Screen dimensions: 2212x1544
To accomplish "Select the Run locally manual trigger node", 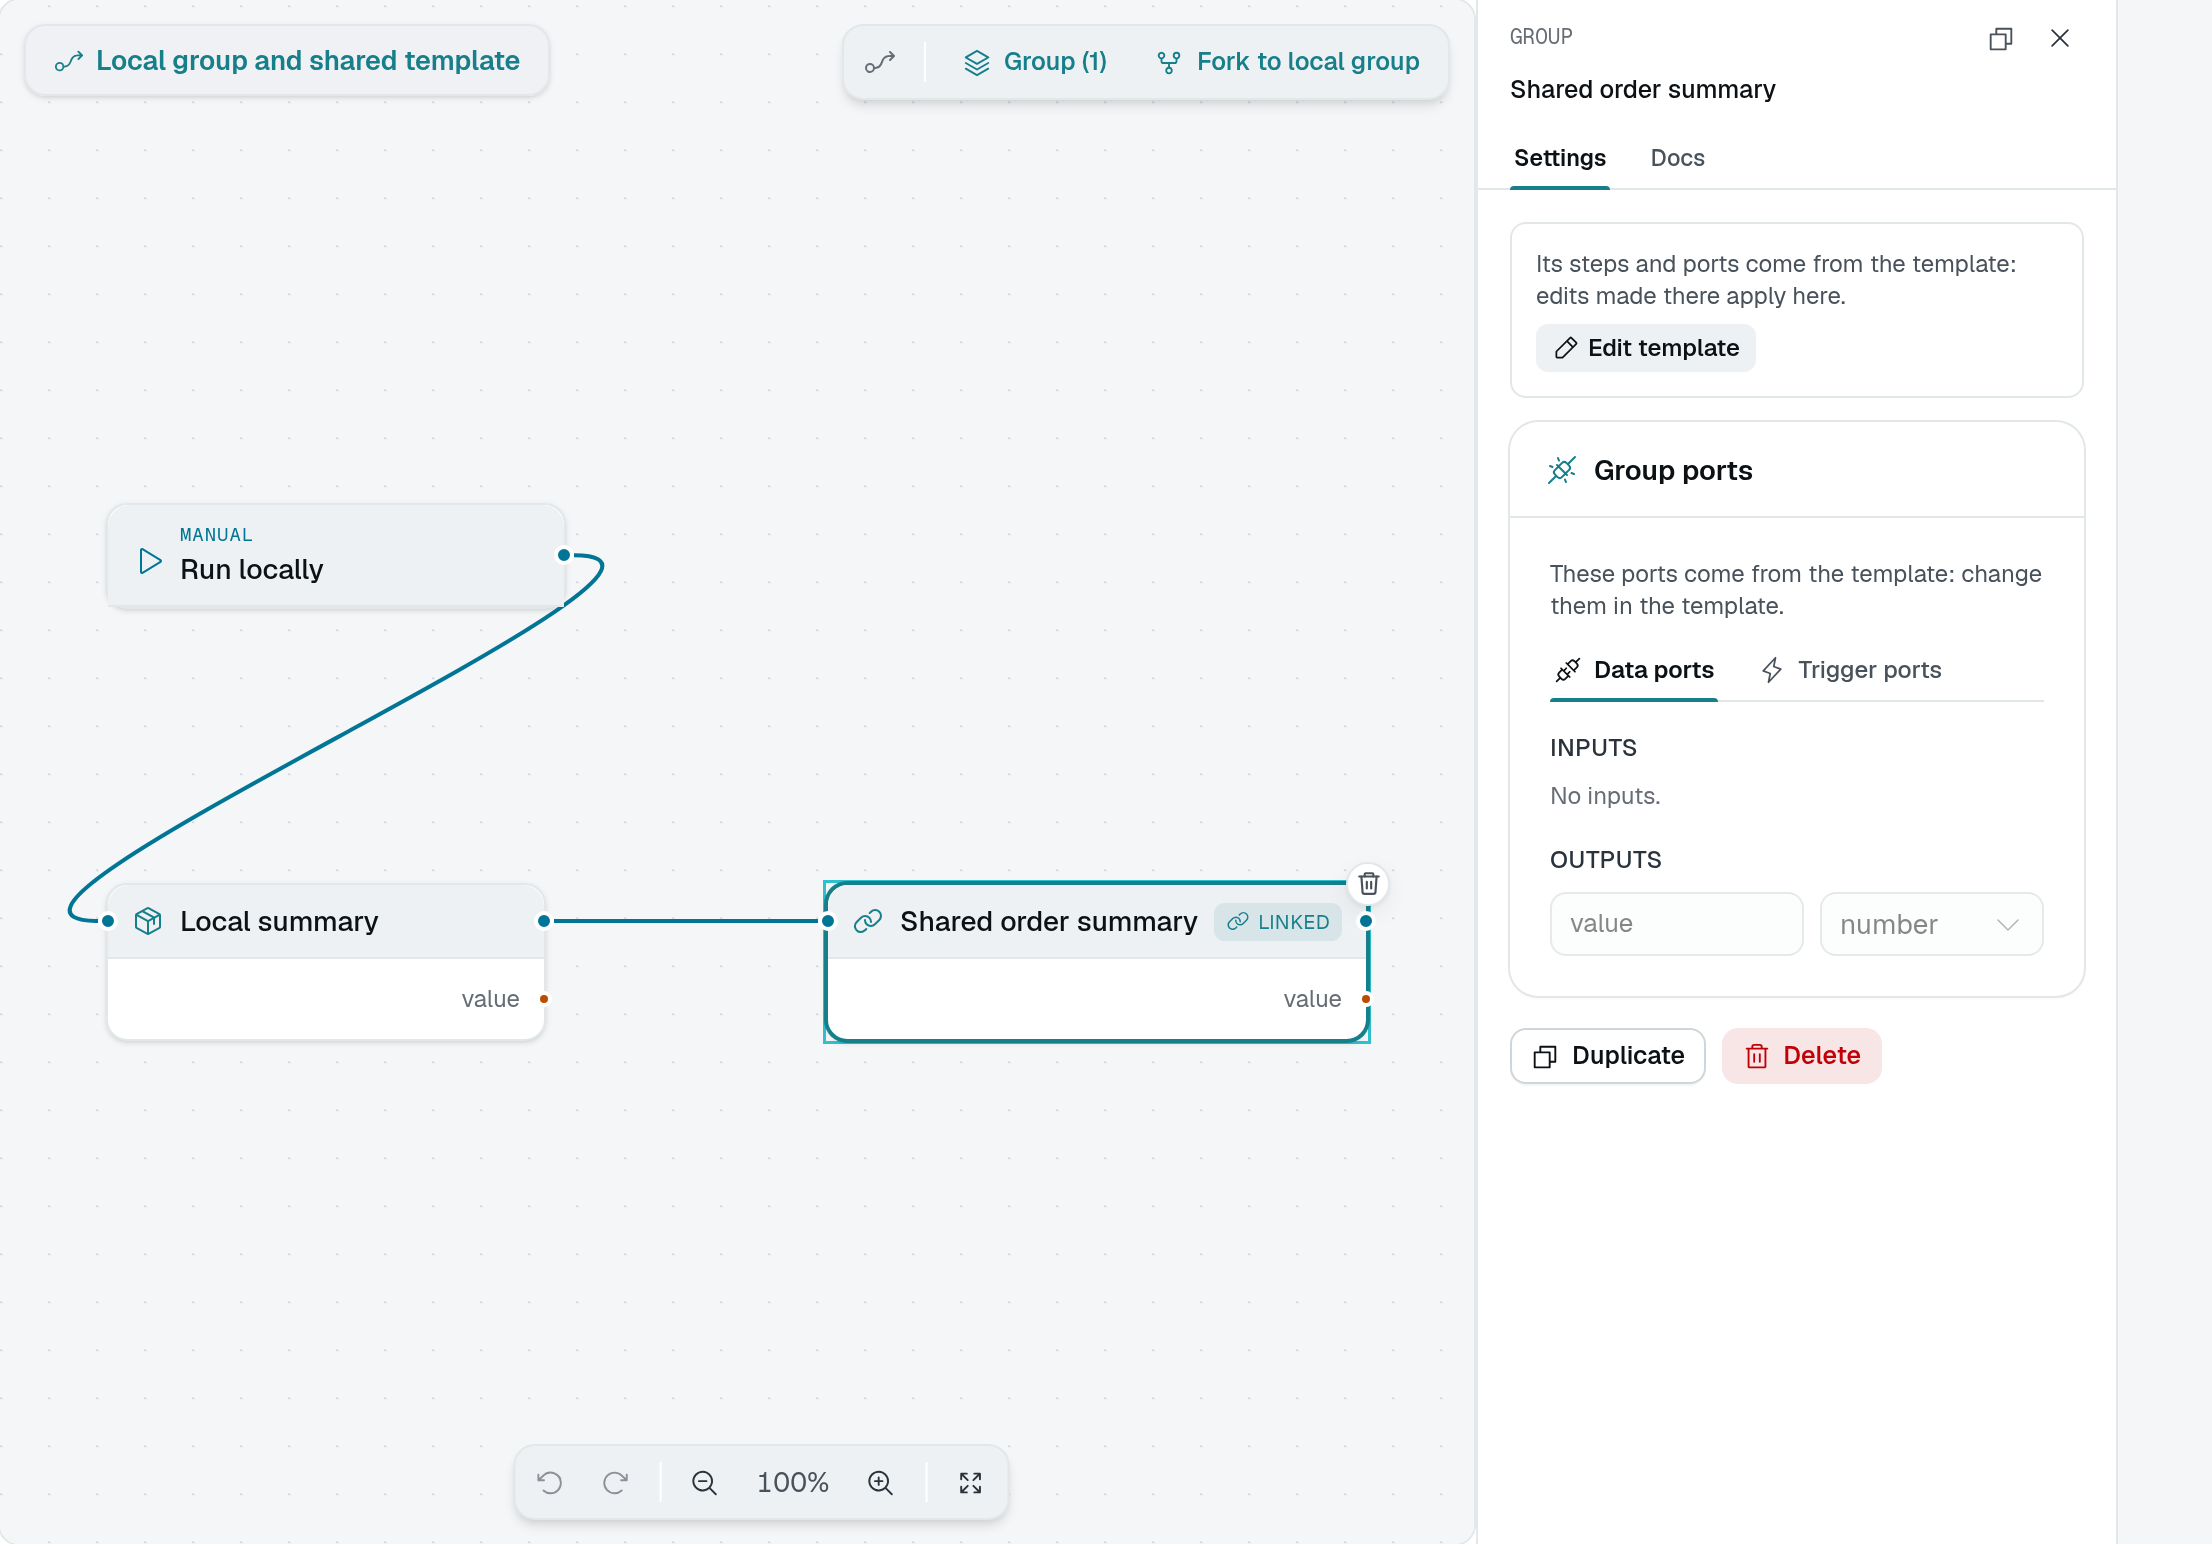I will (x=336, y=556).
